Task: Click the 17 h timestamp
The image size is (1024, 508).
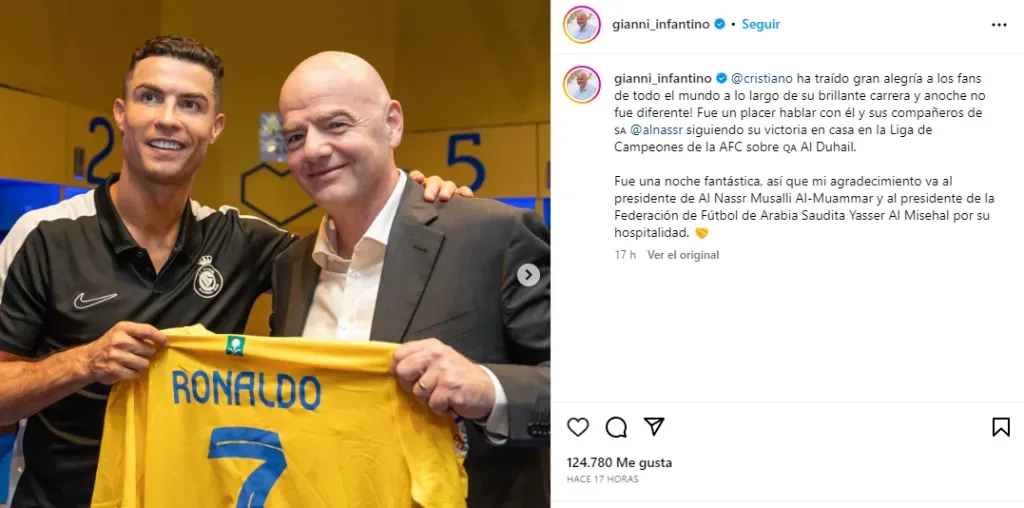Action: click(625, 255)
